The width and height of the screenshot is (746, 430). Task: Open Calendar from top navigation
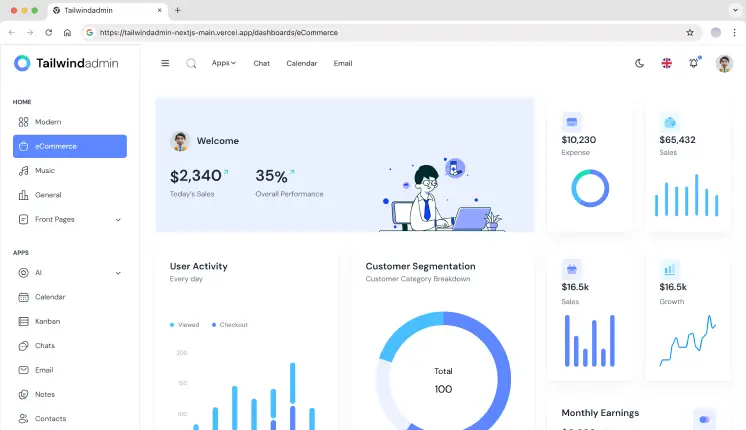click(302, 63)
